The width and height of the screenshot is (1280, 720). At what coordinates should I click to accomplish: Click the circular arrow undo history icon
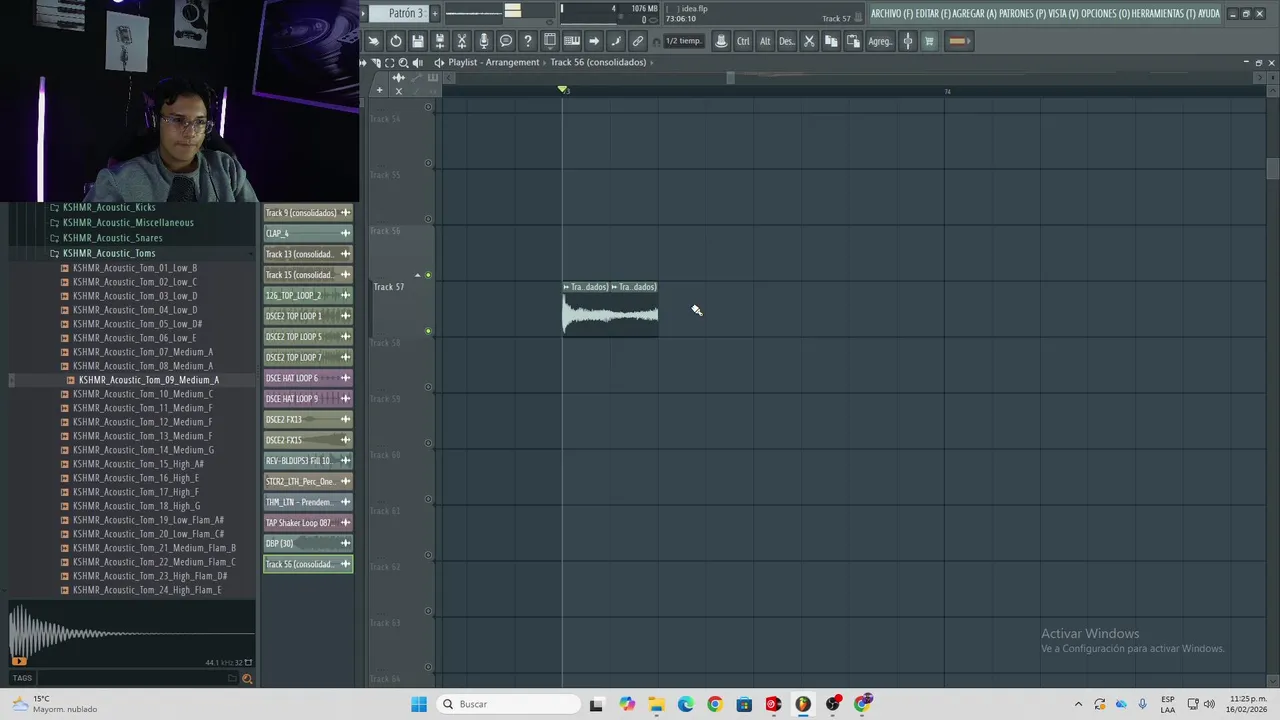pos(396,41)
